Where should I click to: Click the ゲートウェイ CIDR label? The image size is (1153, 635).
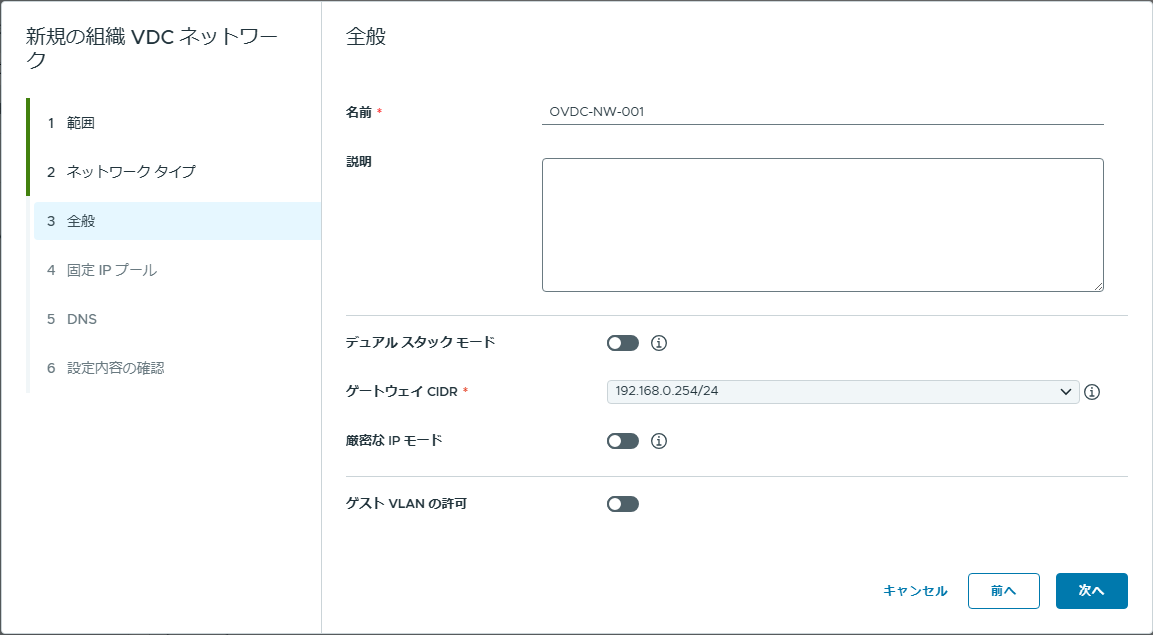tap(401, 392)
